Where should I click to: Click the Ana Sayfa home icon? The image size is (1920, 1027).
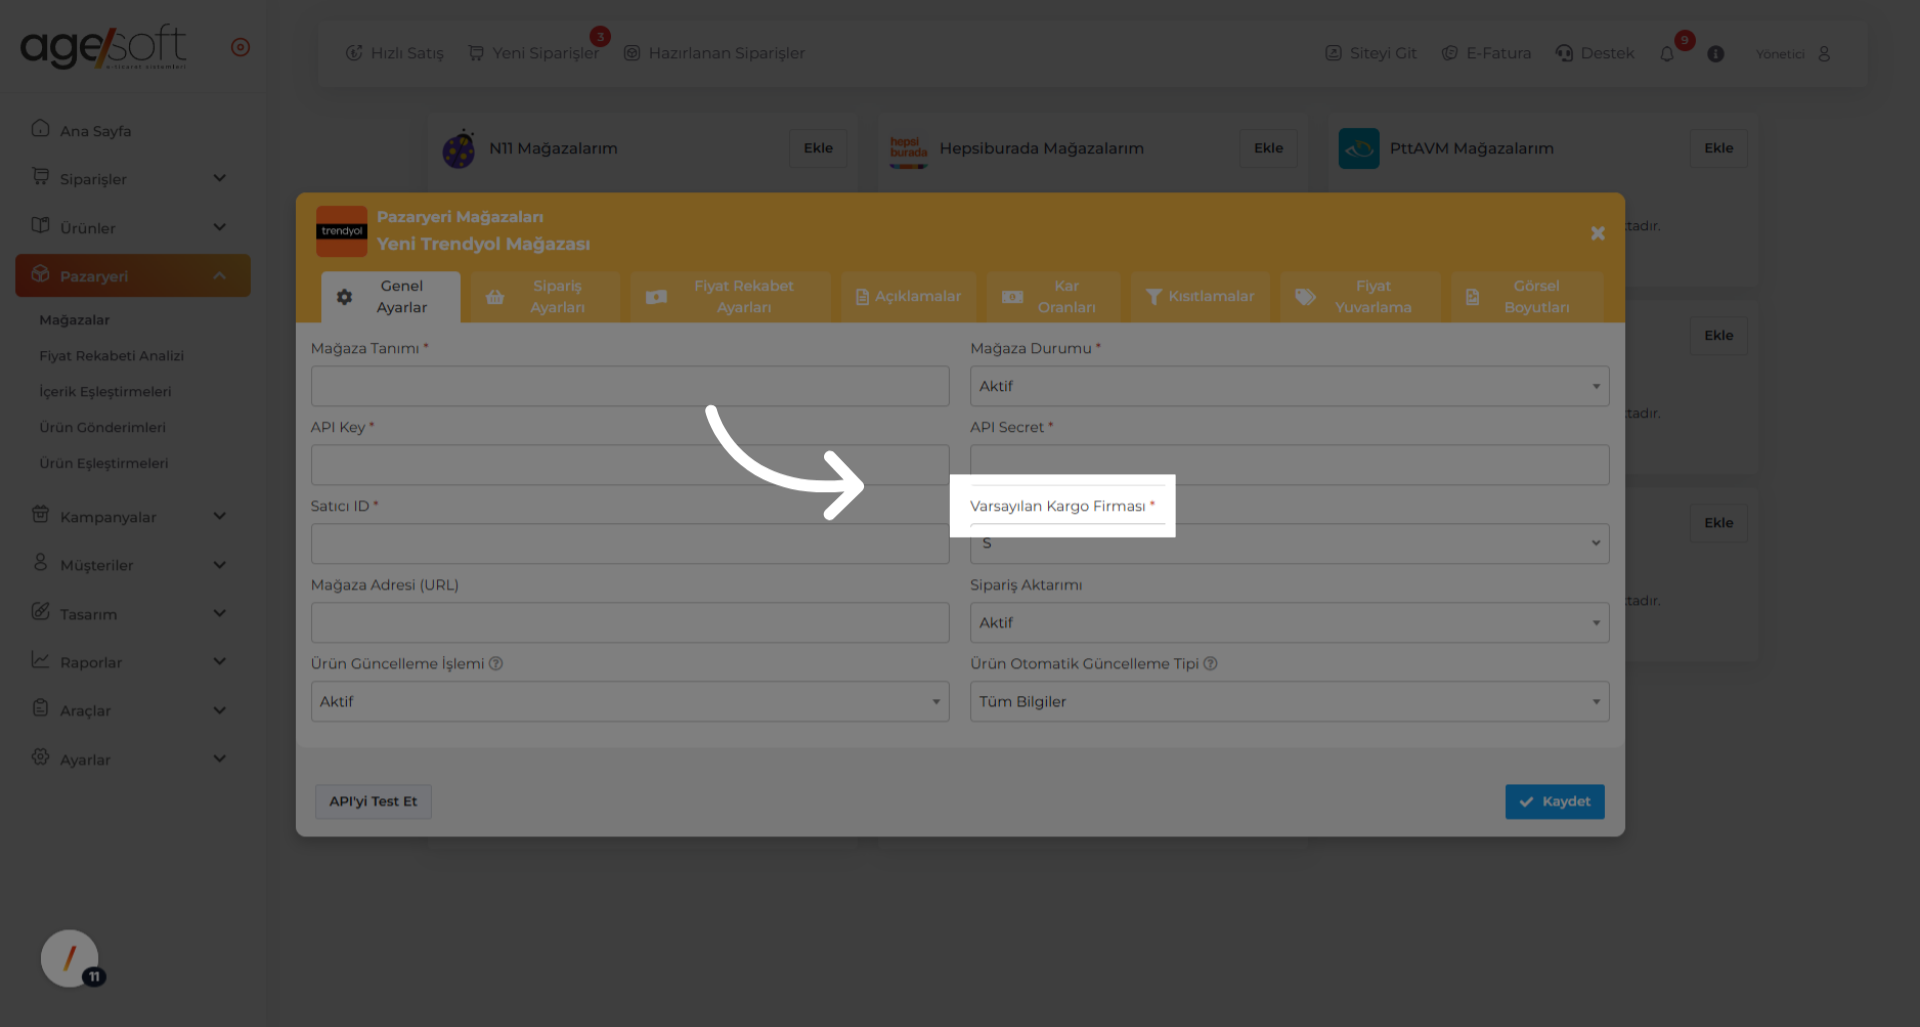pyautogui.click(x=40, y=128)
